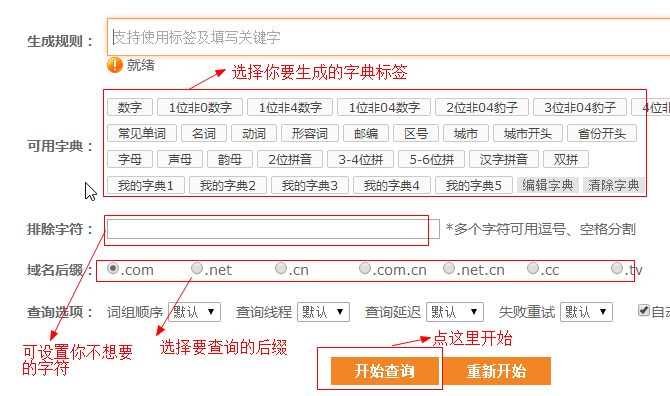Expand the 查询线程 dropdown
The height and width of the screenshot is (396, 670).
coord(323,312)
